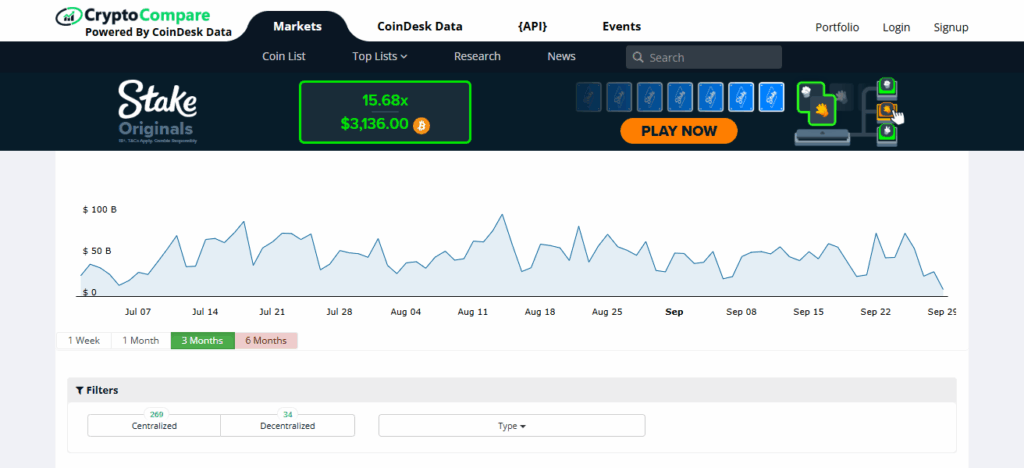The height and width of the screenshot is (468, 1024).
Task: Click the Aug 11 peak on volume chart
Action: [x=500, y=216]
